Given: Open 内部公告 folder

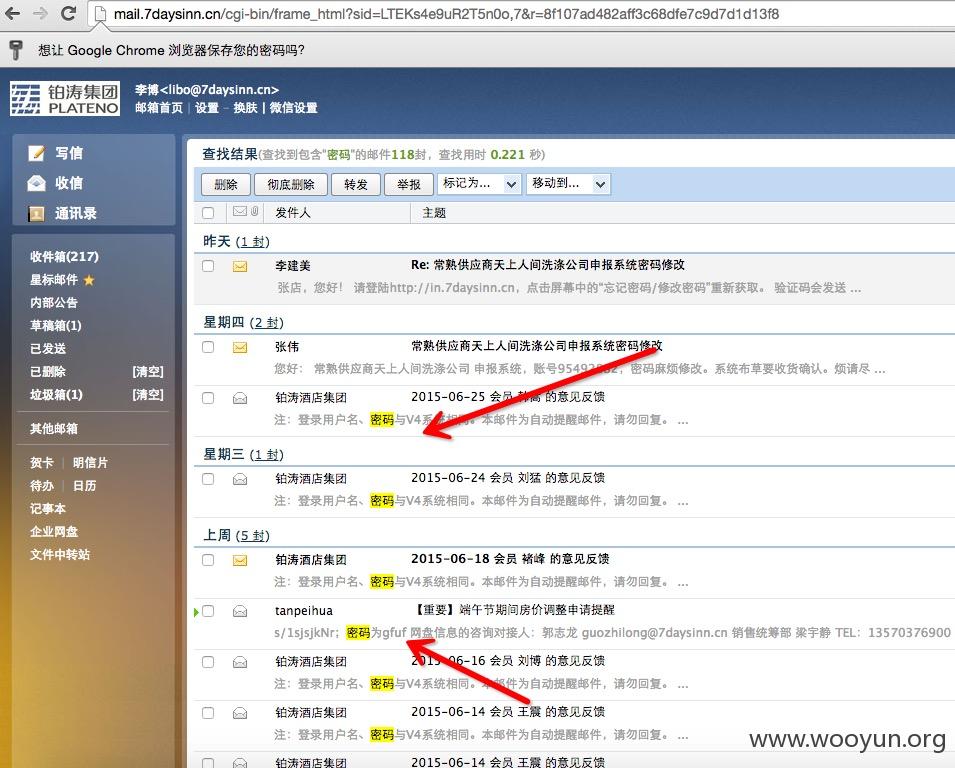Looking at the screenshot, I should tap(54, 303).
